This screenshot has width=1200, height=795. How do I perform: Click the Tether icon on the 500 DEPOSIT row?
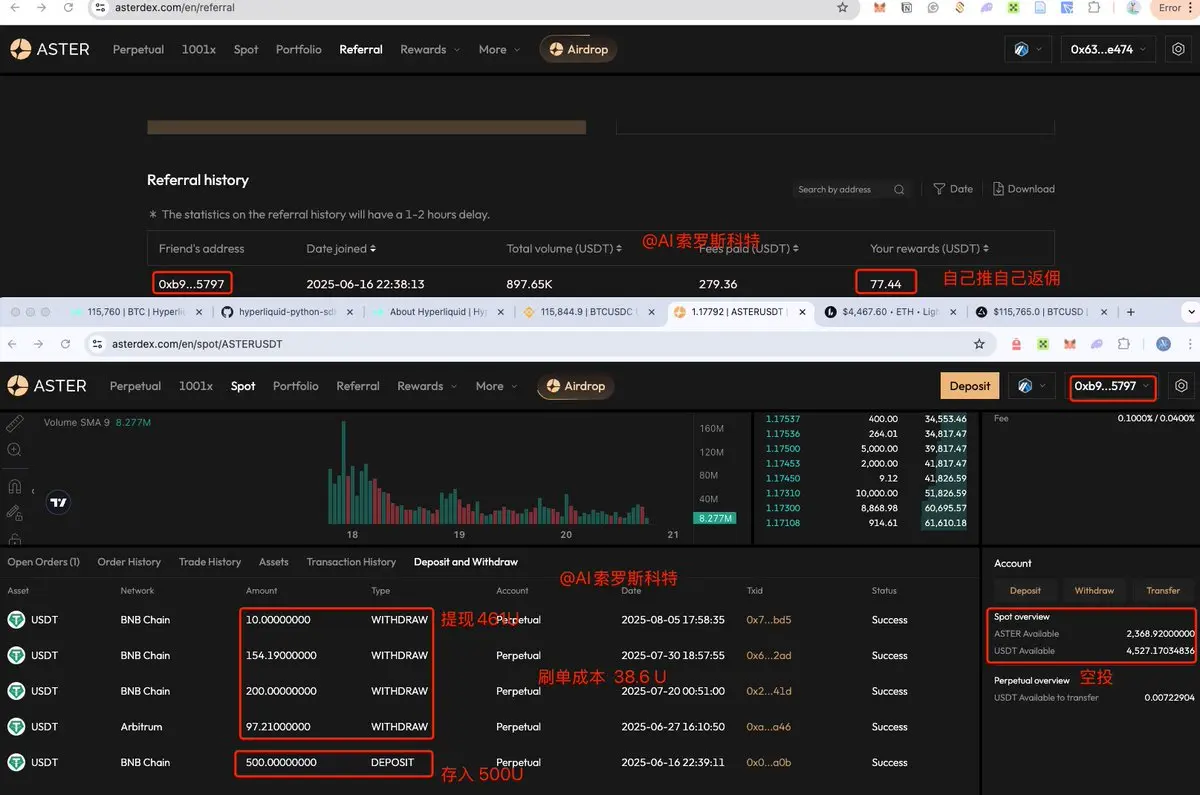16,762
